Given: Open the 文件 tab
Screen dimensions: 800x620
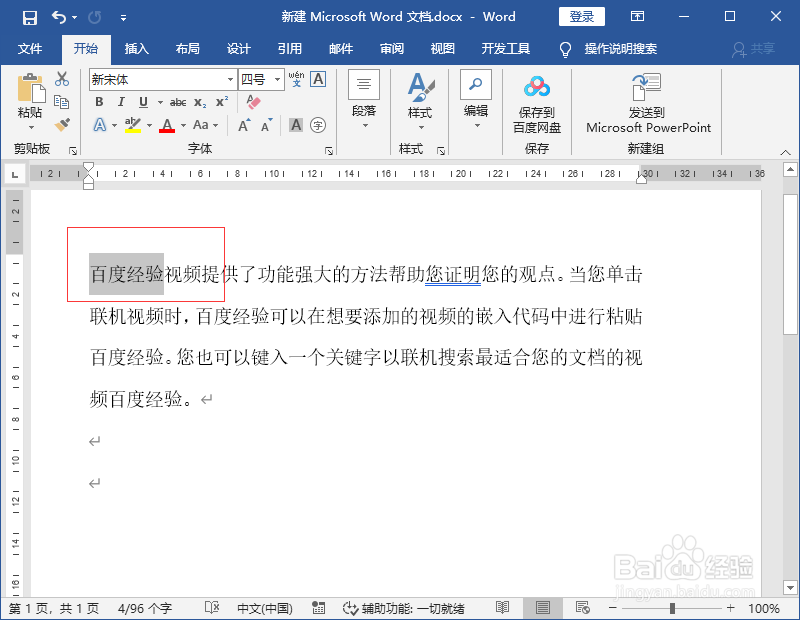Looking at the screenshot, I should click(30, 48).
